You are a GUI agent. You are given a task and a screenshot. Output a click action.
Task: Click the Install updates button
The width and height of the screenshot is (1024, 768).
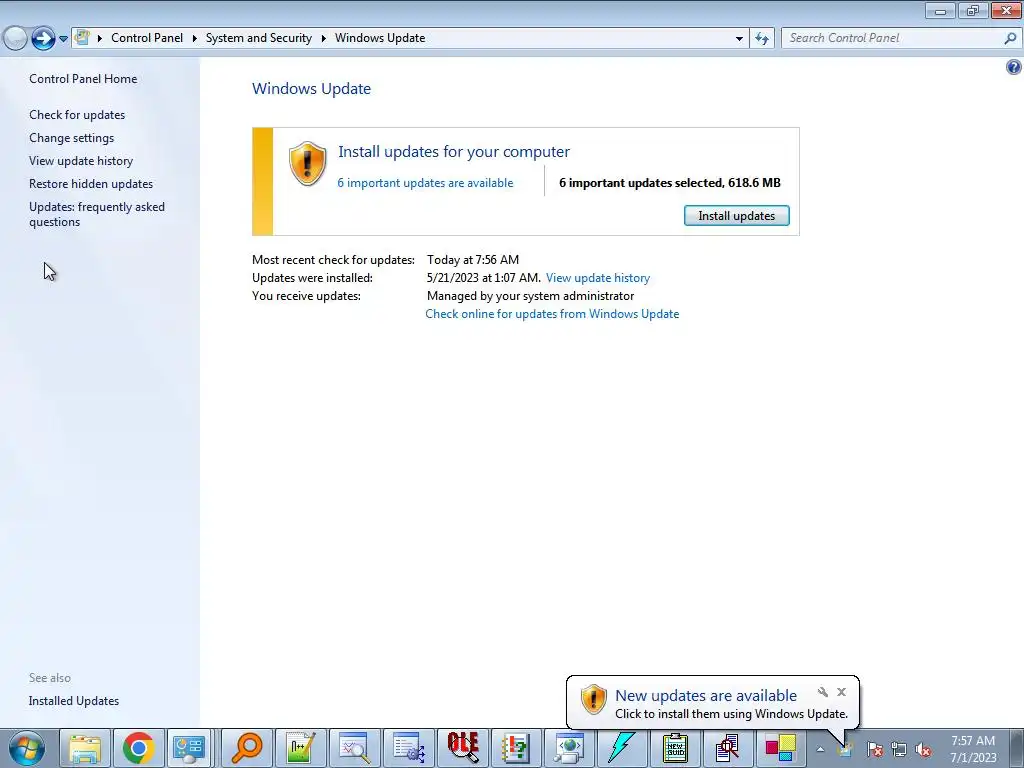pos(737,216)
